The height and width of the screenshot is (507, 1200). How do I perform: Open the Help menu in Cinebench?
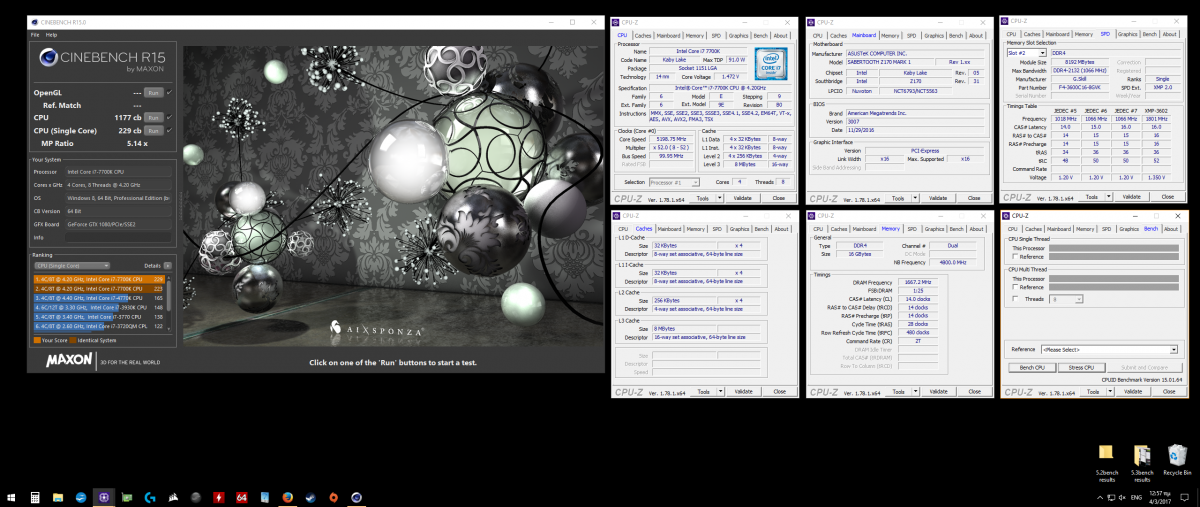(51, 34)
